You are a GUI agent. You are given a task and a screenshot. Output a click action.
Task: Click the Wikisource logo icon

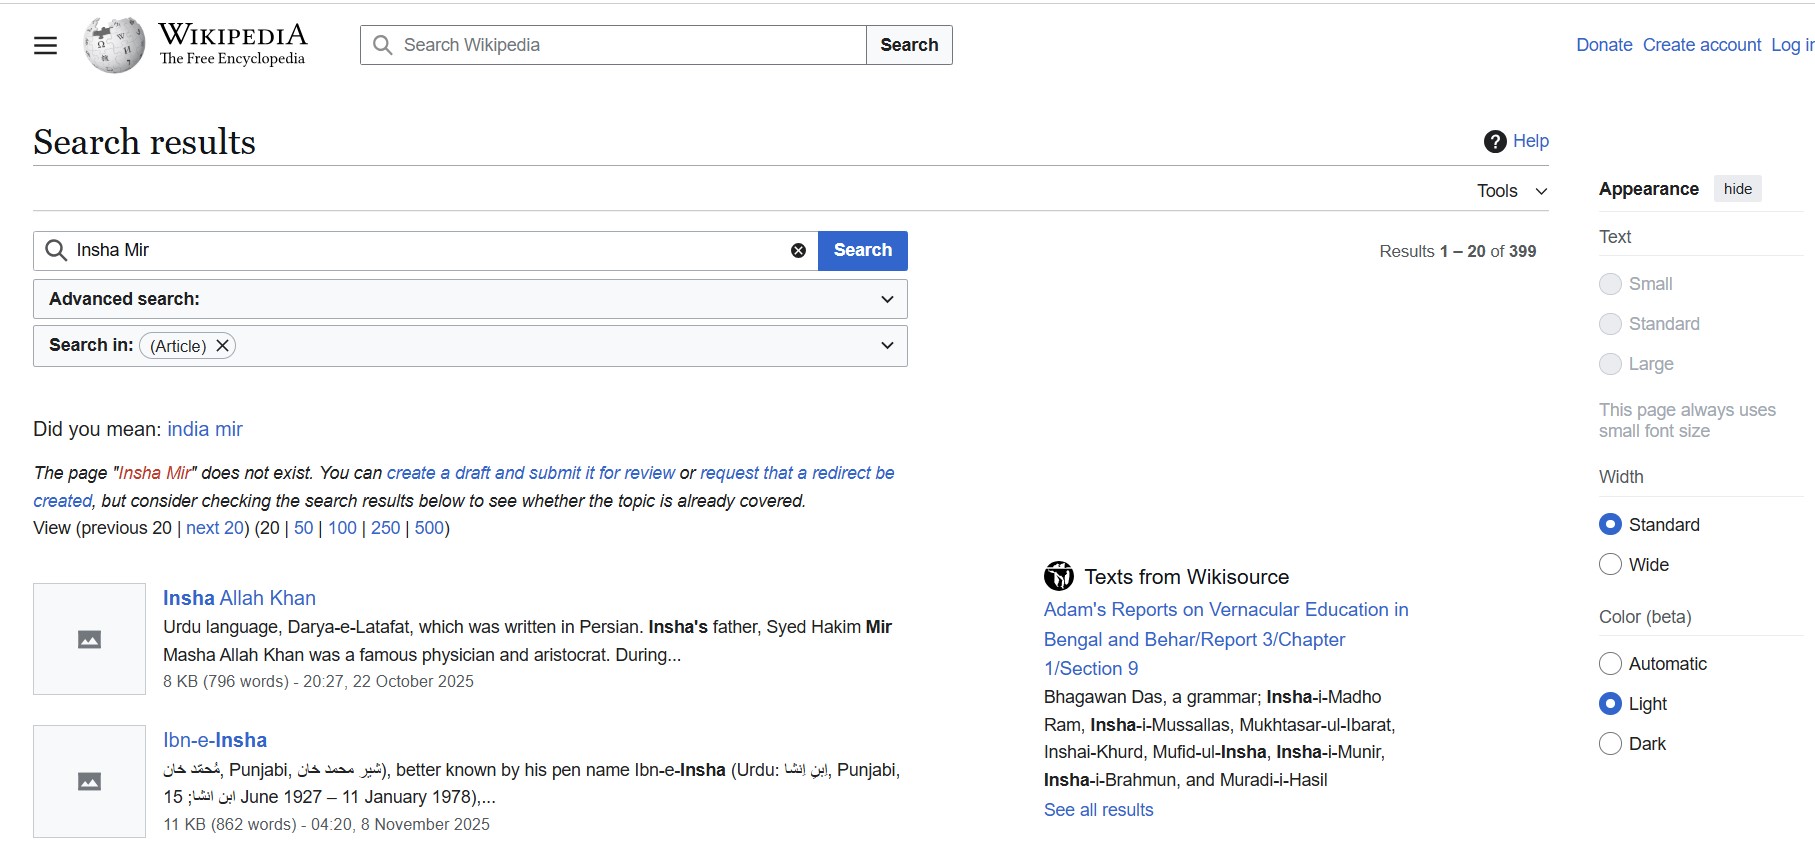[1058, 576]
